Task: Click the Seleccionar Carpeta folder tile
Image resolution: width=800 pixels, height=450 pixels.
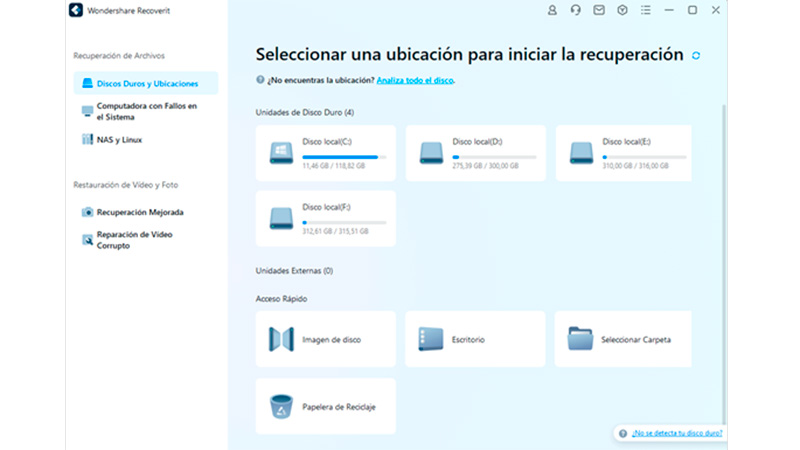Action: pos(623,339)
